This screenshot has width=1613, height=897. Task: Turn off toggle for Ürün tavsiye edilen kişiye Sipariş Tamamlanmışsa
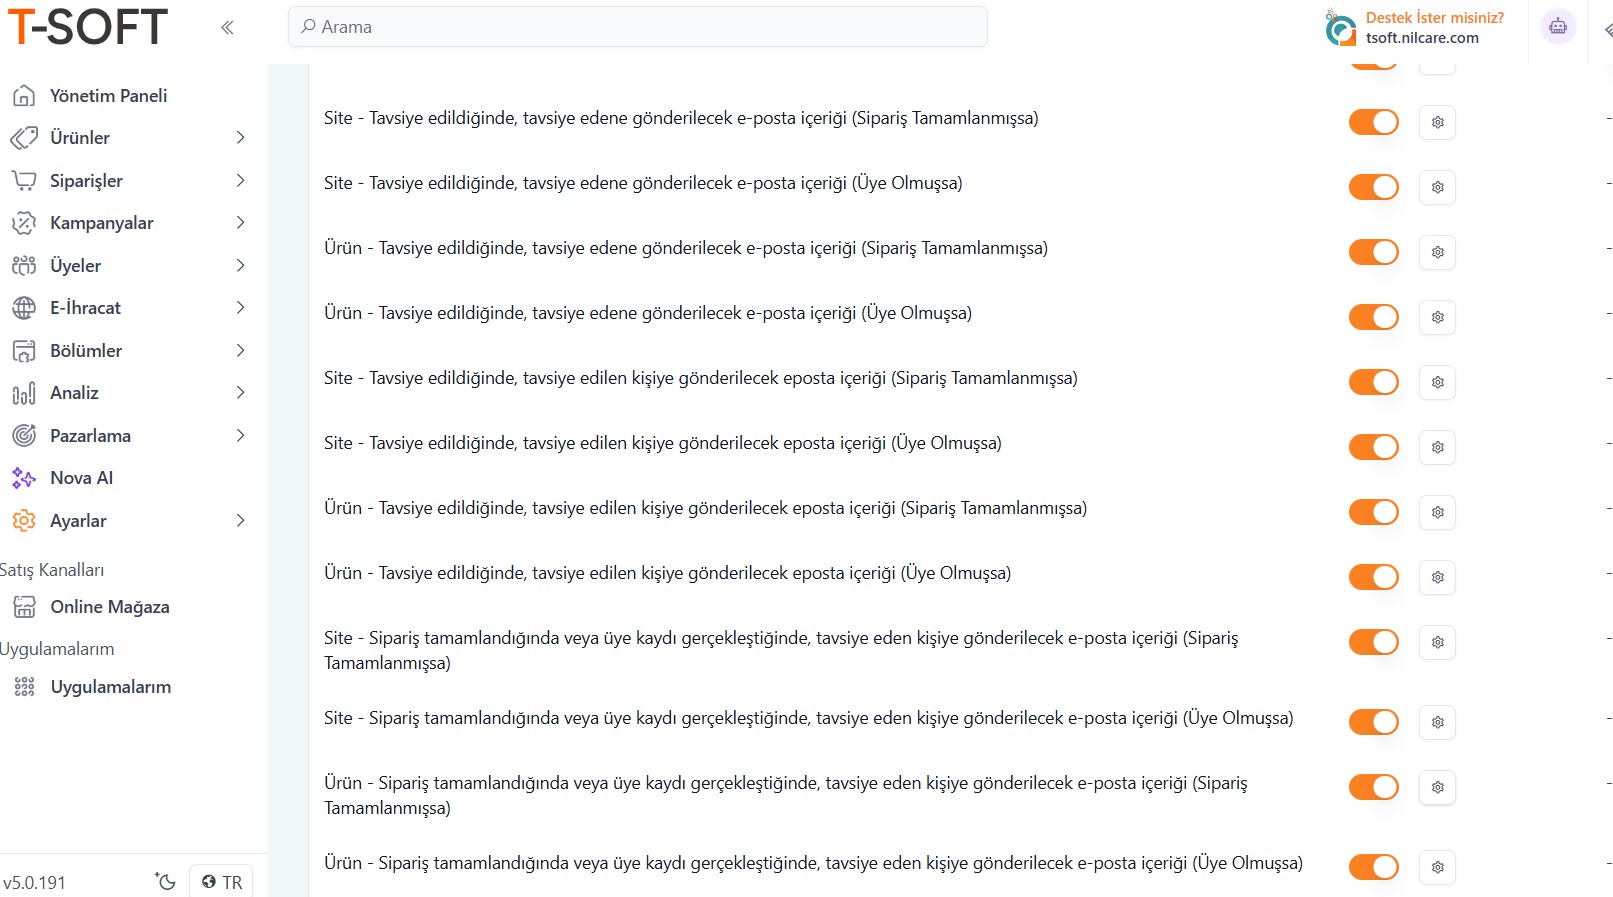[x=1373, y=512]
